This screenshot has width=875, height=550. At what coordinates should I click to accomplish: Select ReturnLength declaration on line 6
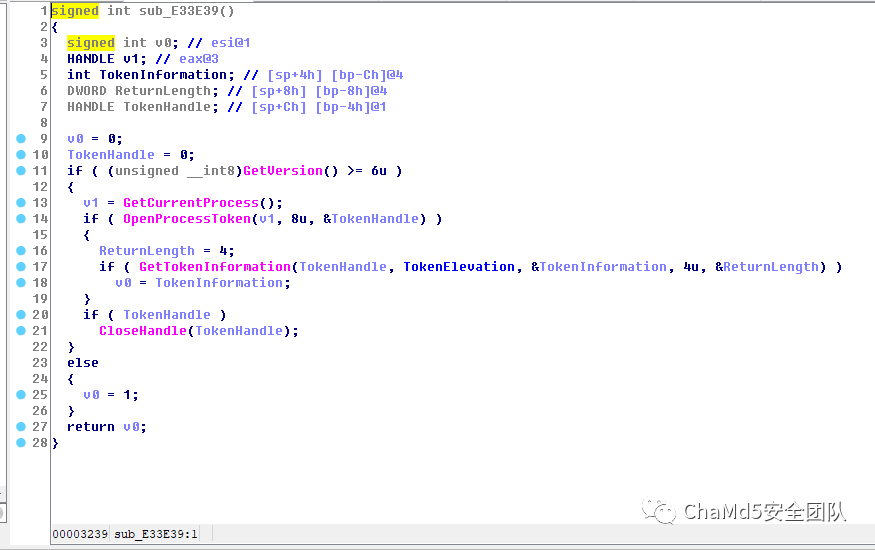coord(163,90)
